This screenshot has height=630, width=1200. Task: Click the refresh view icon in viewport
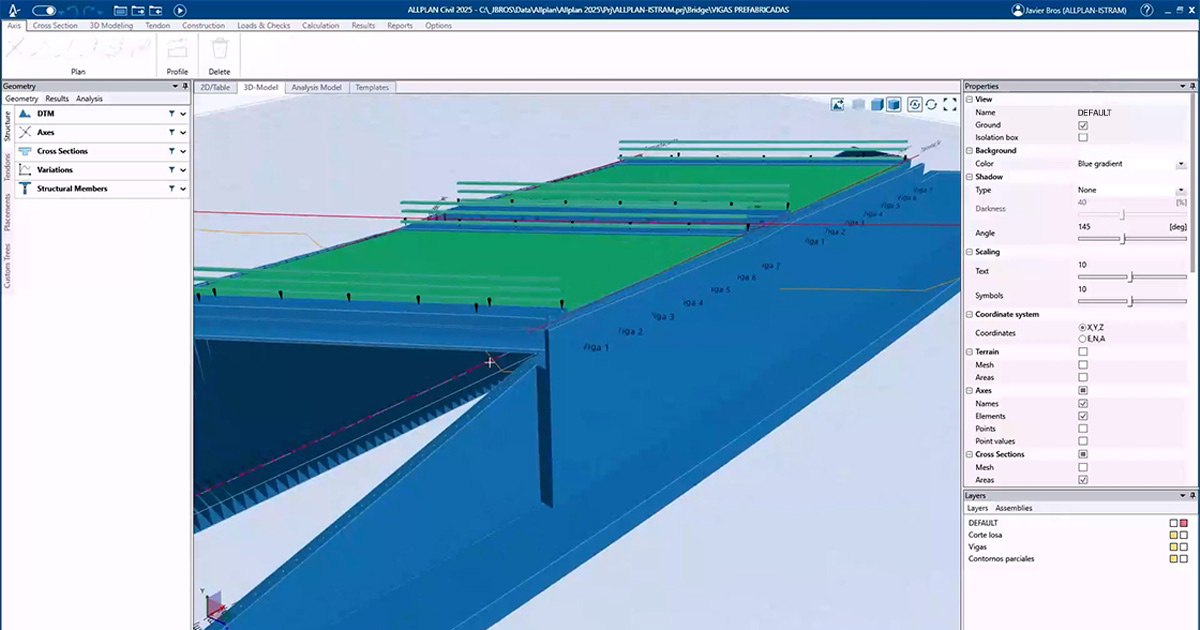931,104
